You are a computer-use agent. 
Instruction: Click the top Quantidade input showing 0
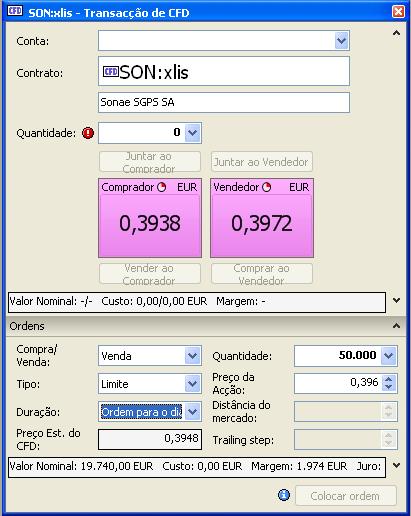[142, 133]
